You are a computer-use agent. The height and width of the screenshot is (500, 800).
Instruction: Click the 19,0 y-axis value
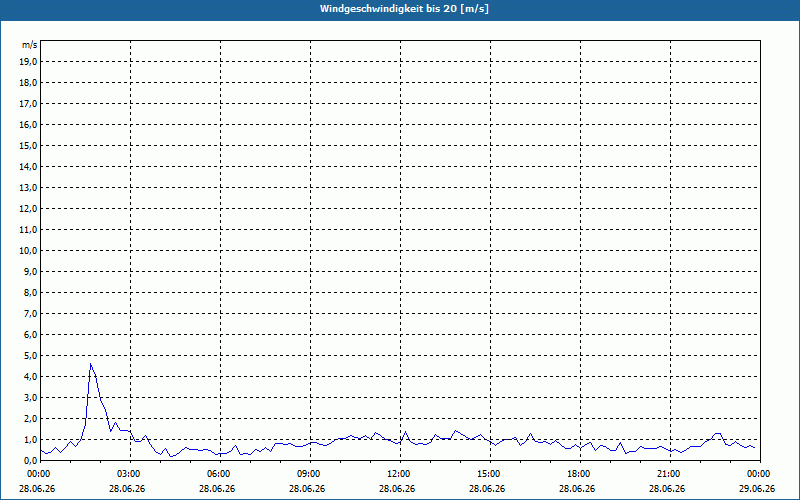click(30, 62)
